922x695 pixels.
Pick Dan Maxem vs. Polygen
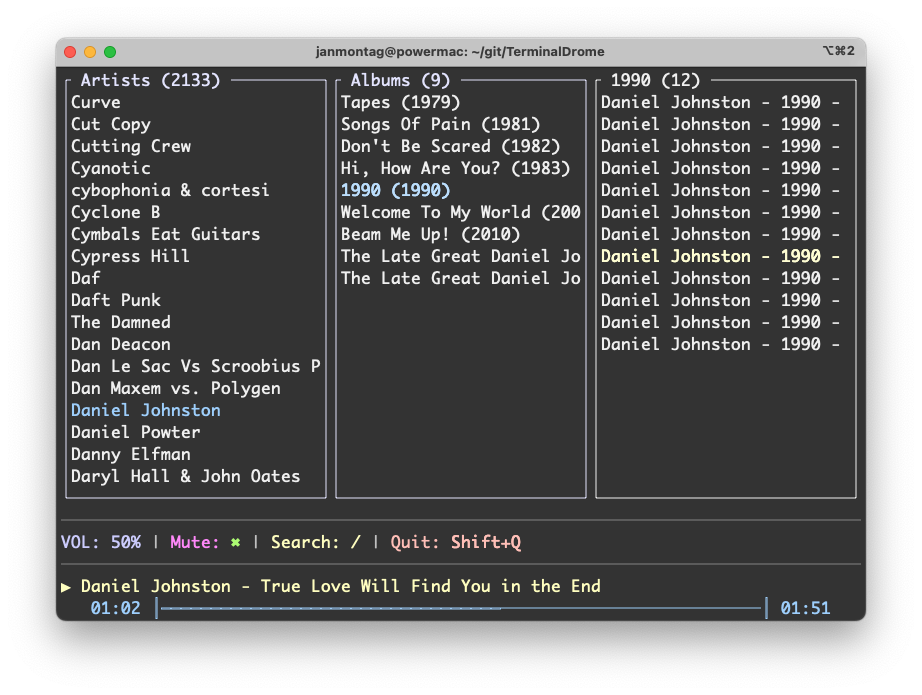pos(176,389)
